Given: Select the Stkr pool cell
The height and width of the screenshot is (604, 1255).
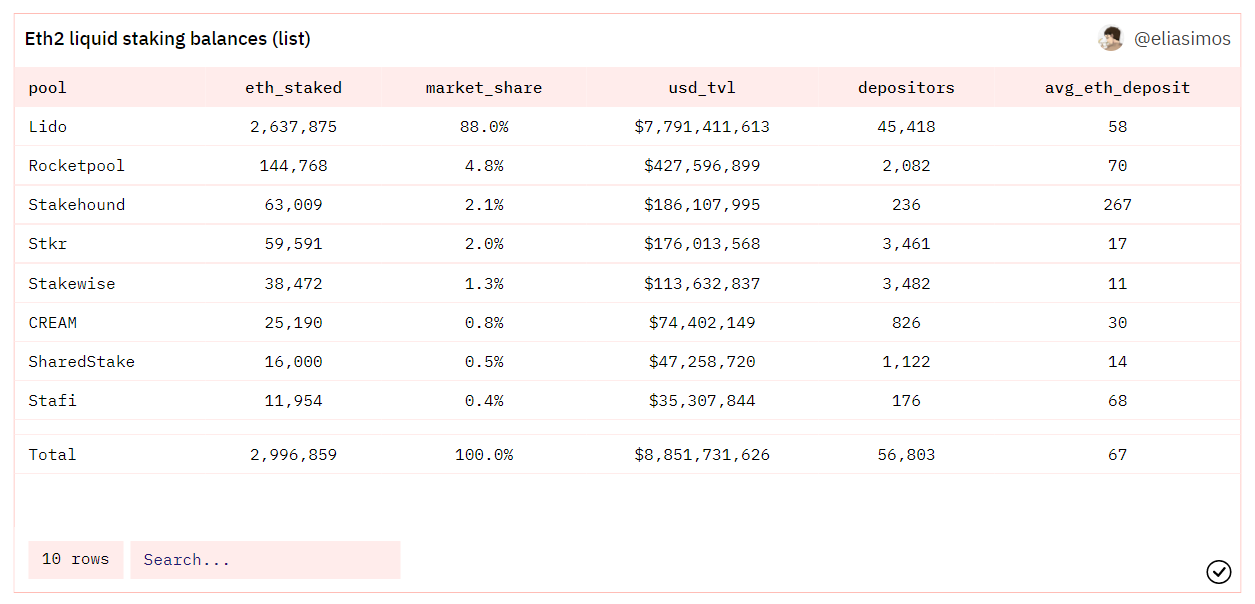Looking at the screenshot, I should point(48,244).
